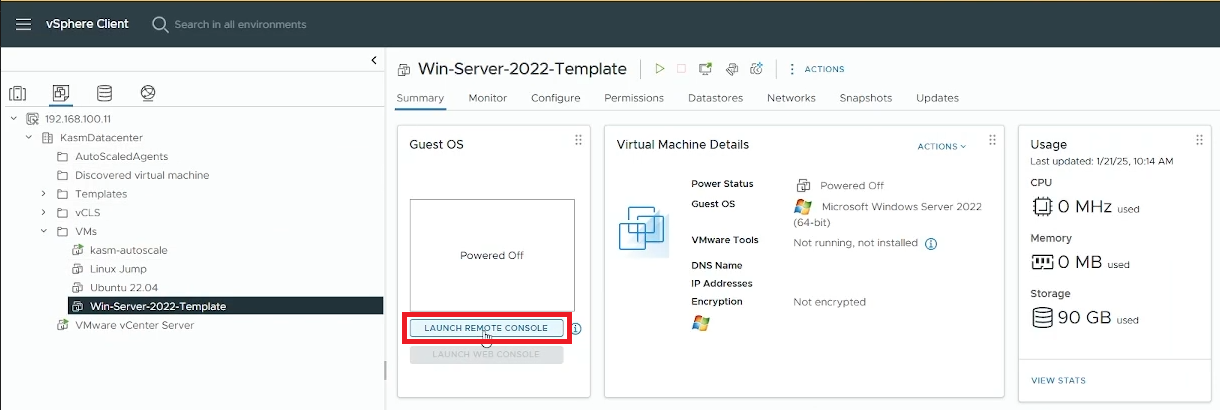Click the Launch Console toolbar icon
1220x410 pixels.
pyautogui.click(x=706, y=69)
